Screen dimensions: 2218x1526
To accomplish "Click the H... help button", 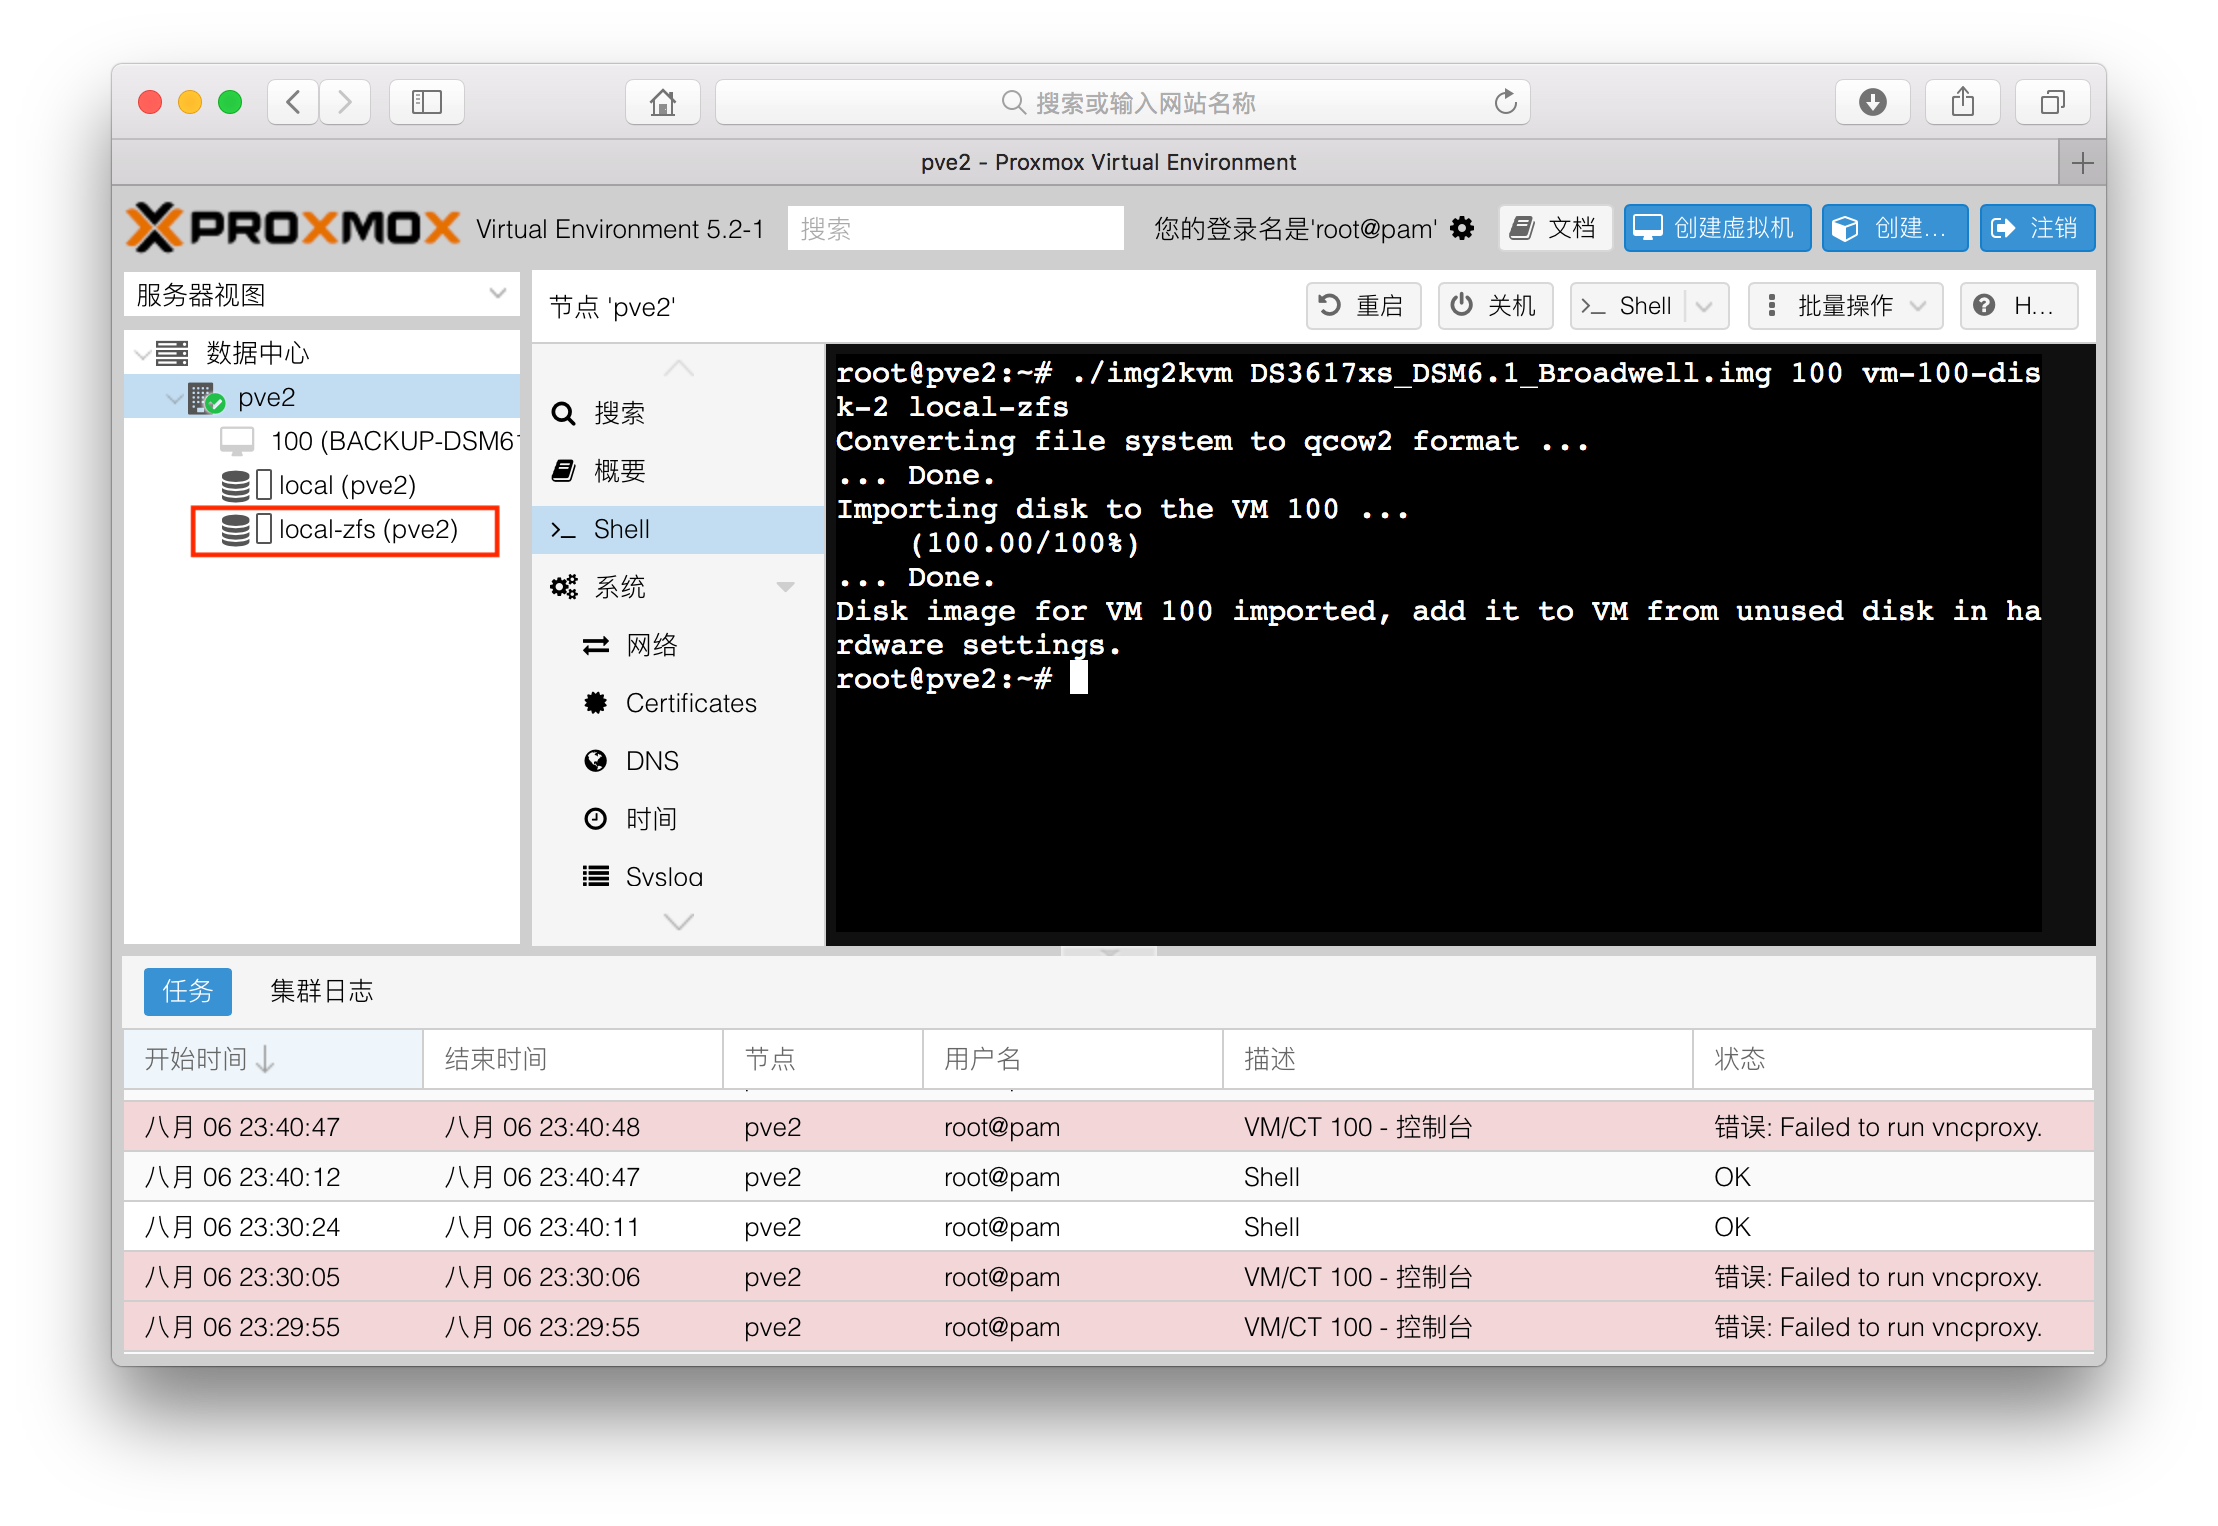I will [x=2019, y=306].
